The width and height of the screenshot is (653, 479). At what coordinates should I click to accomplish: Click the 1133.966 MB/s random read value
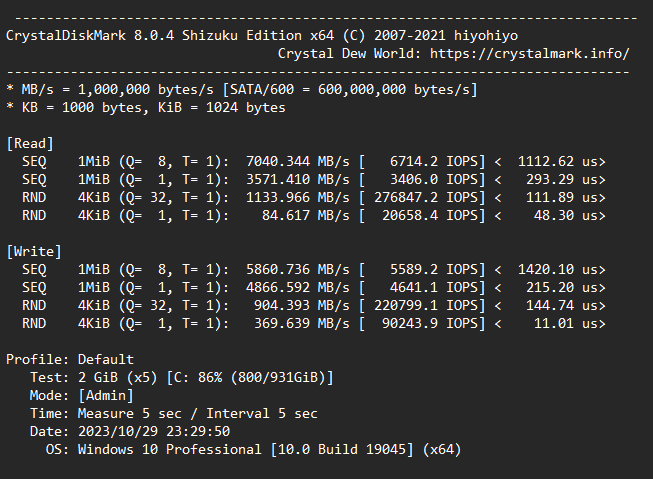coord(298,197)
